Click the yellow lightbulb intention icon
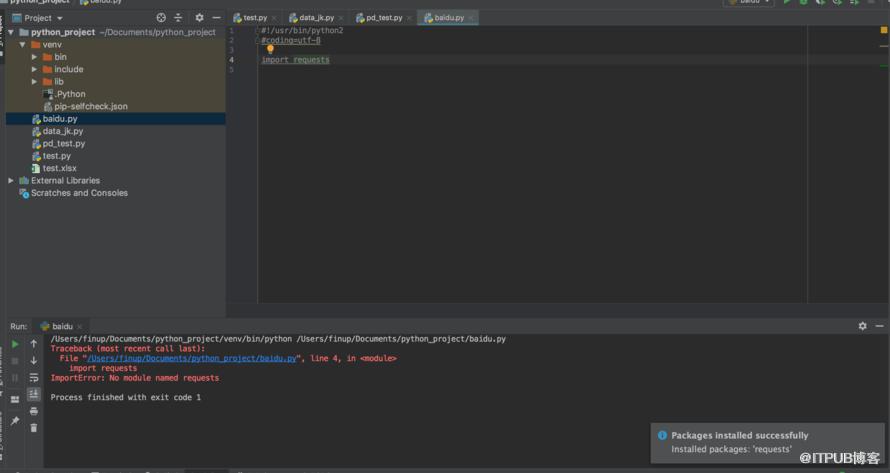This screenshot has height=473, width=890. click(x=270, y=49)
